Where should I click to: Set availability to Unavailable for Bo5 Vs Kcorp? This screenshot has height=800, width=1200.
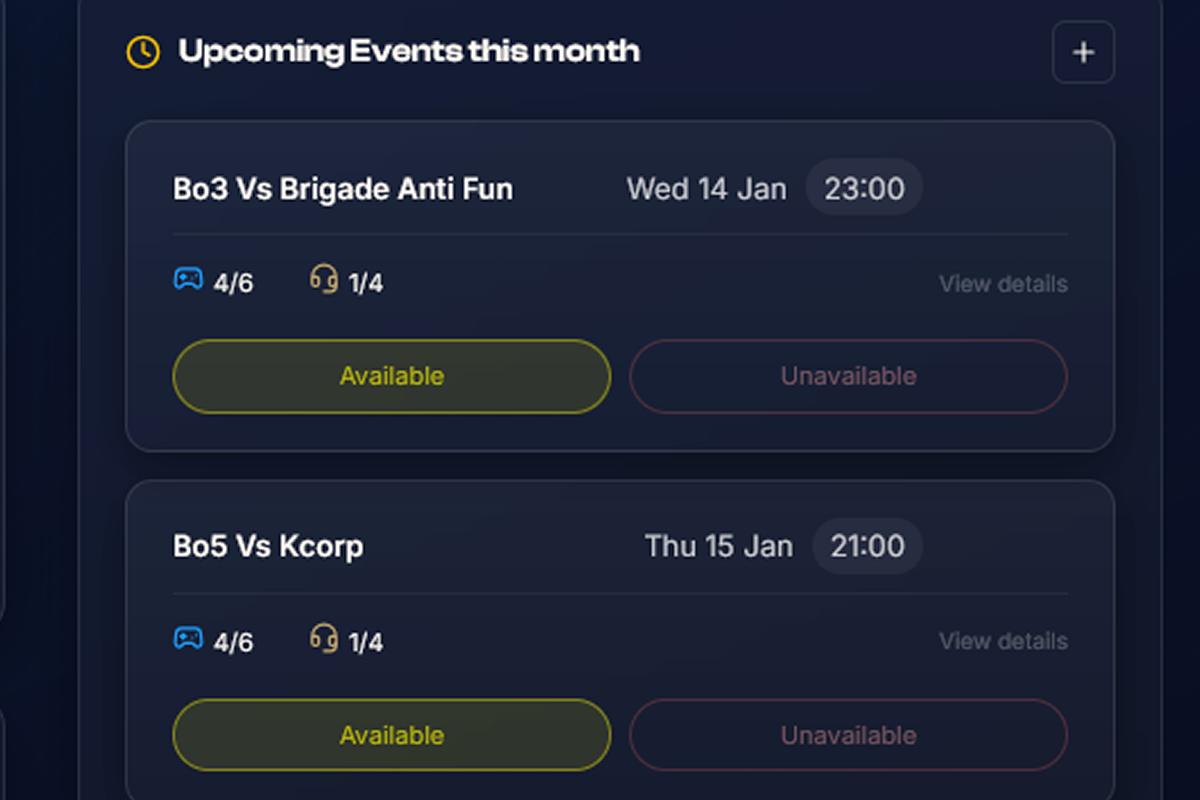(848, 735)
